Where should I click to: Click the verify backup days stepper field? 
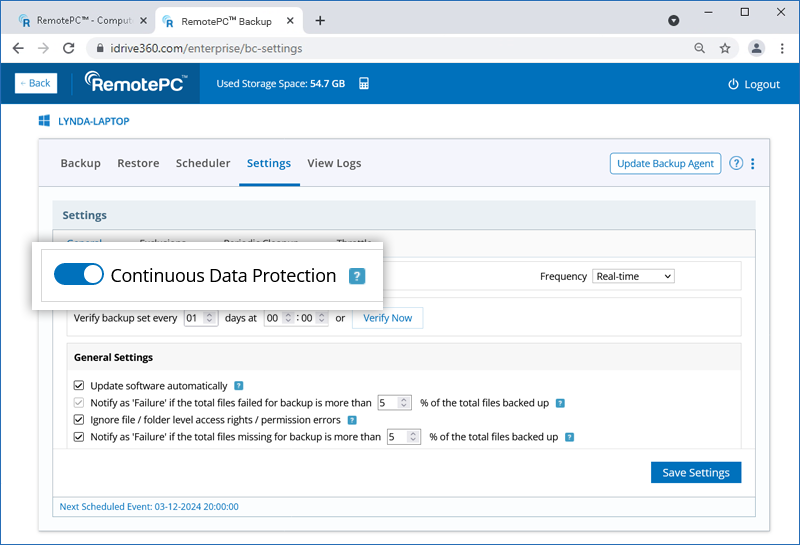(200, 318)
